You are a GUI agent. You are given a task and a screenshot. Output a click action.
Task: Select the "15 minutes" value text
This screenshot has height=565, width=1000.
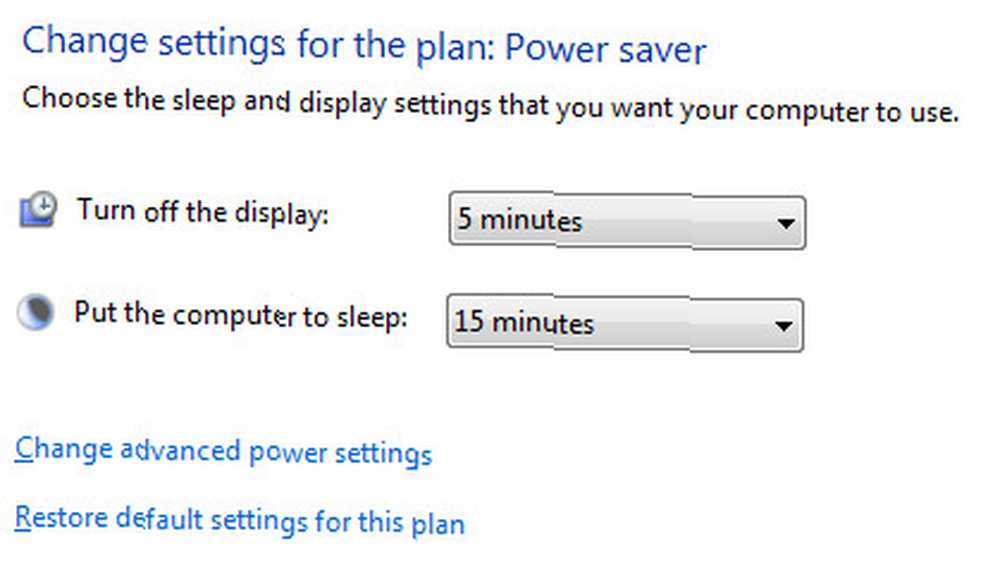click(x=524, y=322)
